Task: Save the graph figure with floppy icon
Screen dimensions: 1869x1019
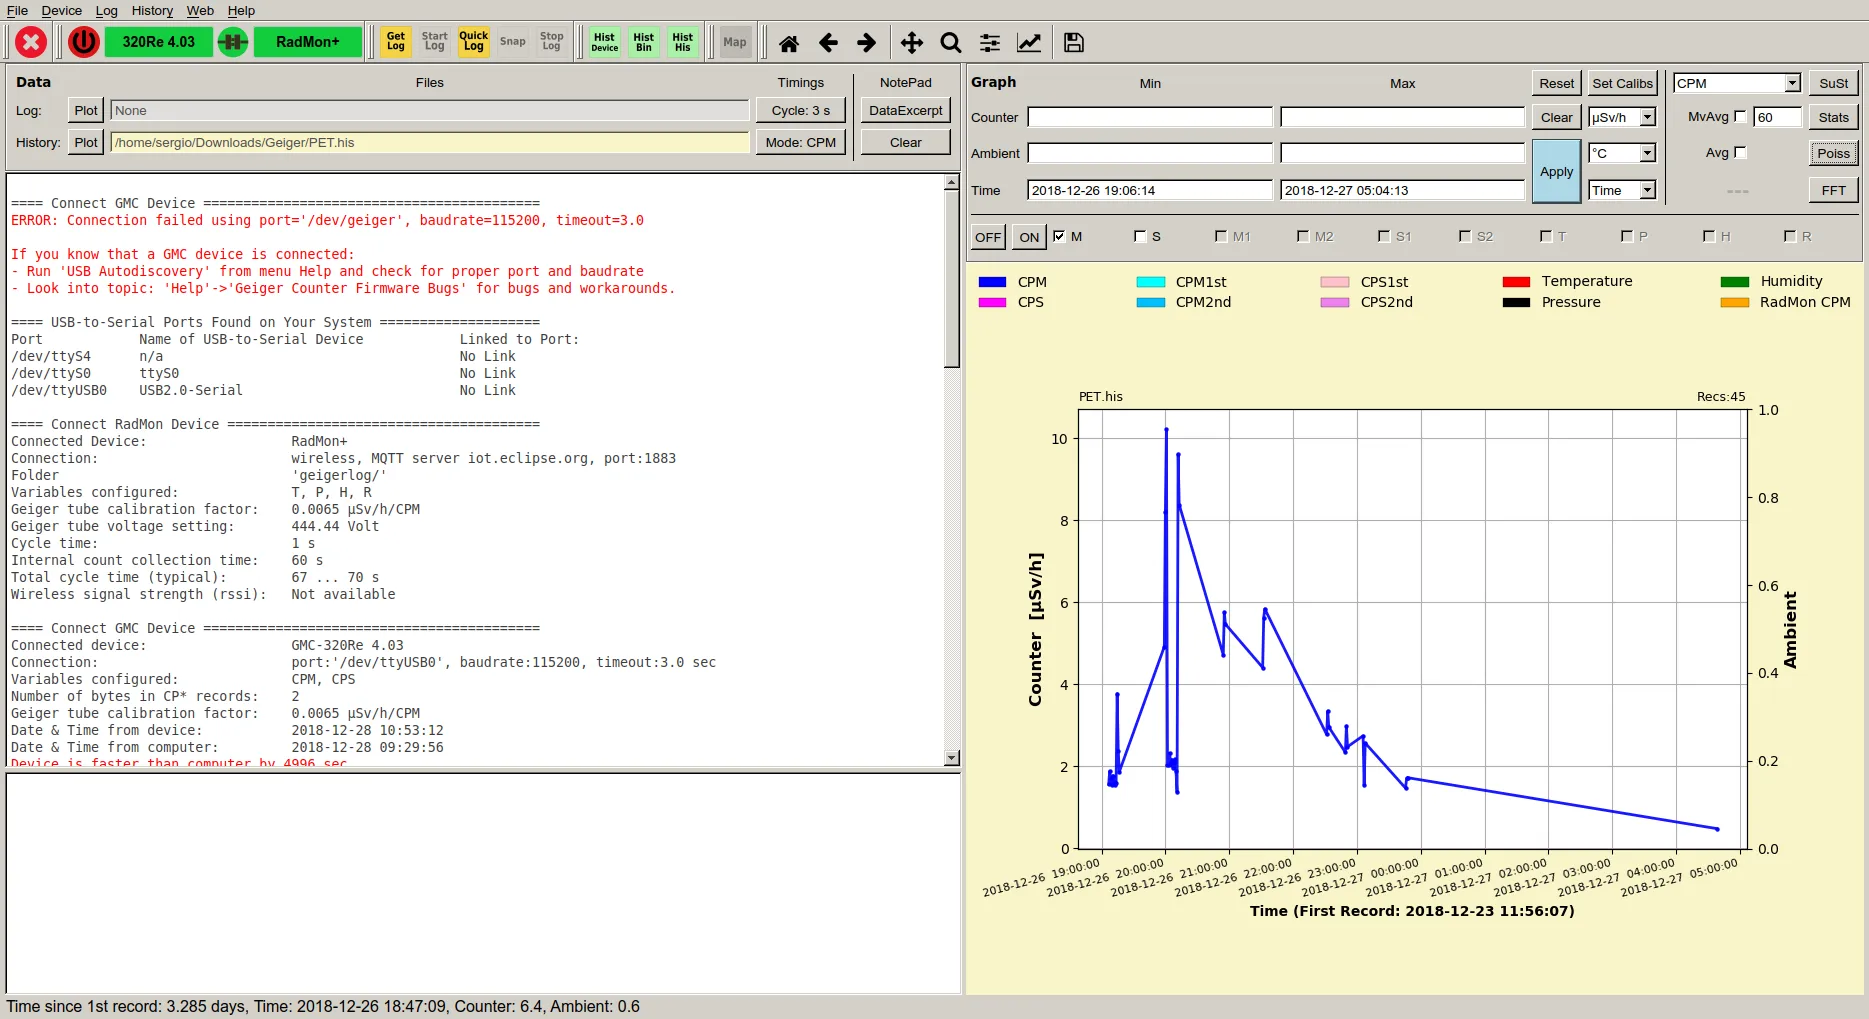Action: (x=1073, y=43)
